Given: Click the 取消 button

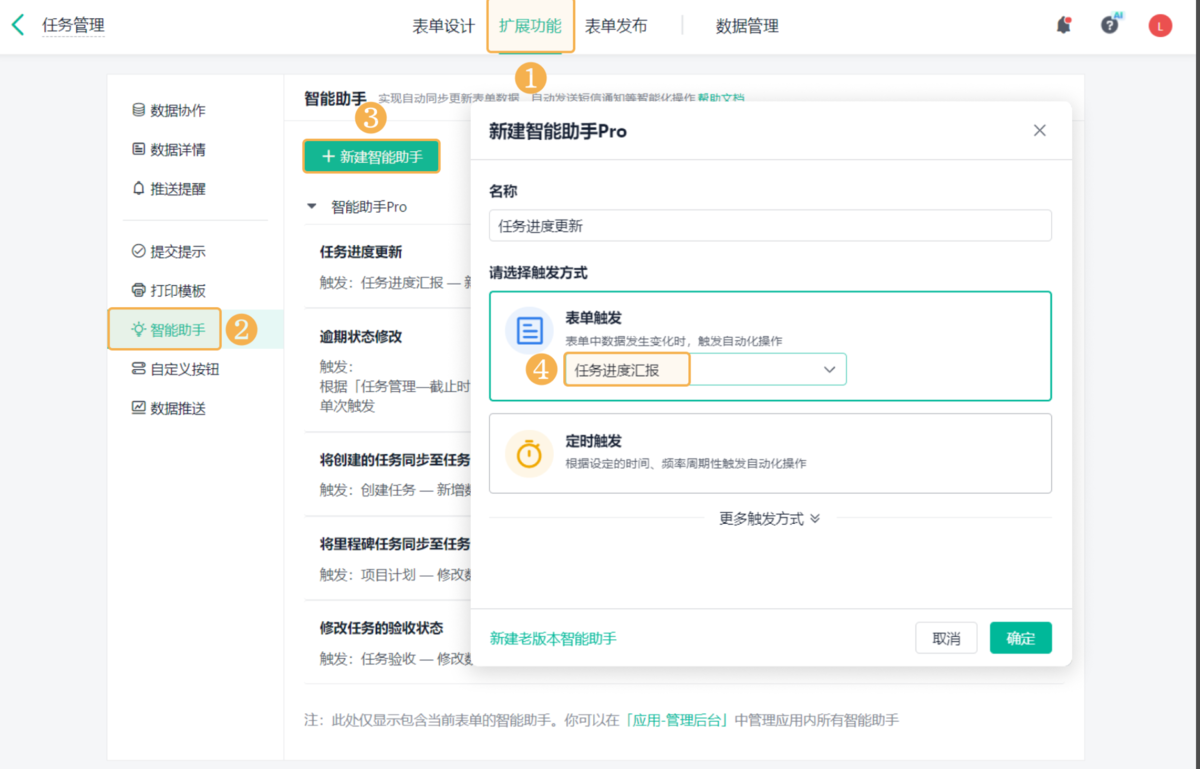Looking at the screenshot, I should pos(946,638).
